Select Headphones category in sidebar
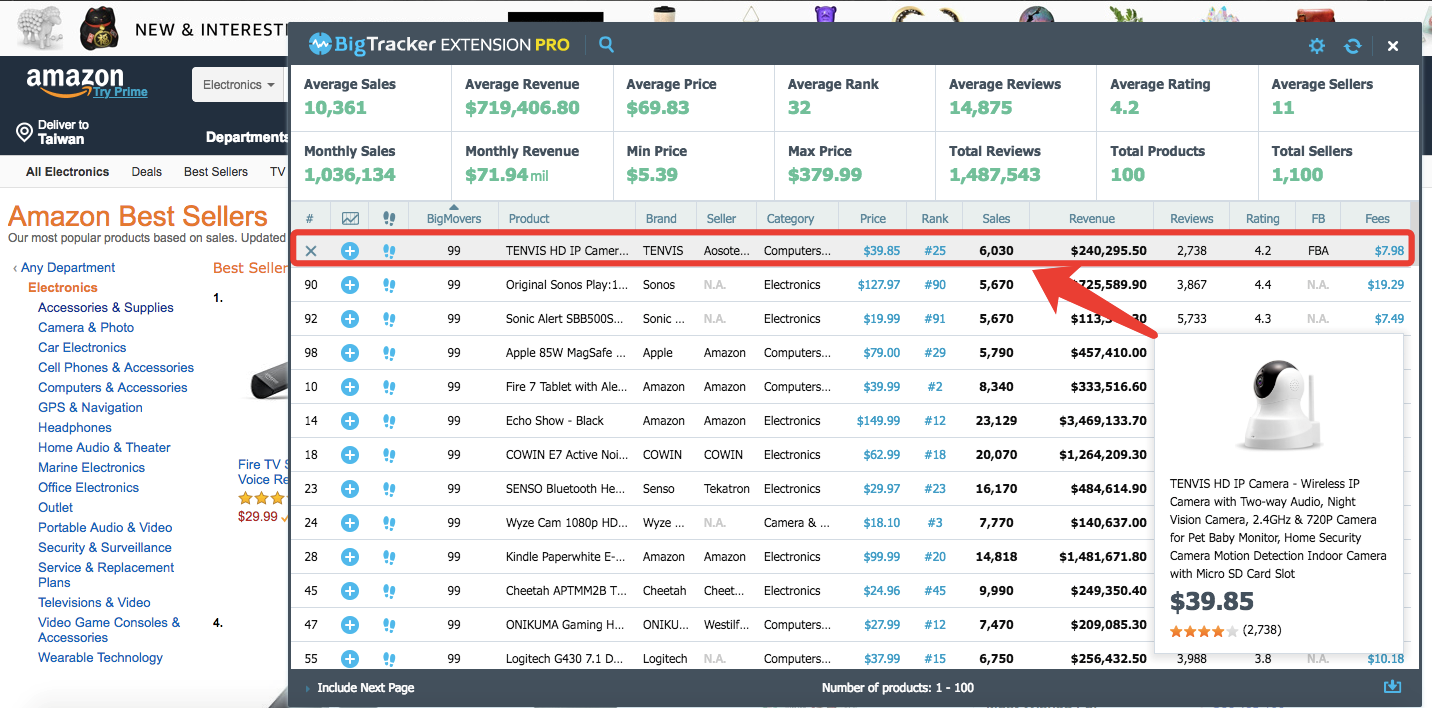The height and width of the screenshot is (708, 1432). click(x=75, y=428)
